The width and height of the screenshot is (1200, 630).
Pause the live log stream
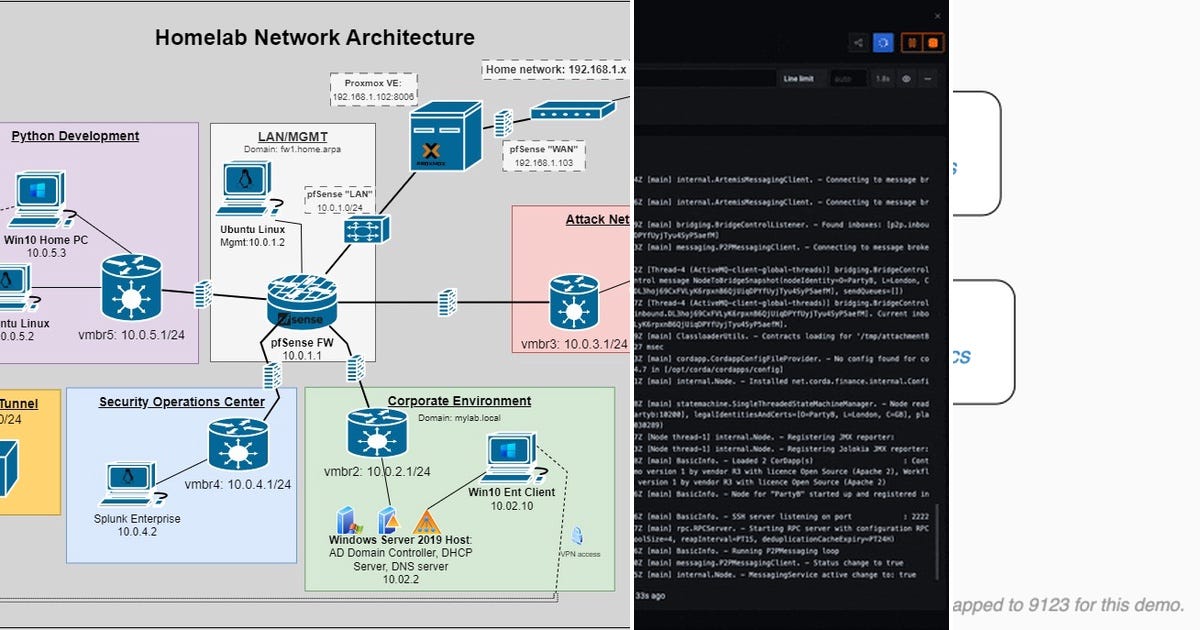tap(913, 43)
